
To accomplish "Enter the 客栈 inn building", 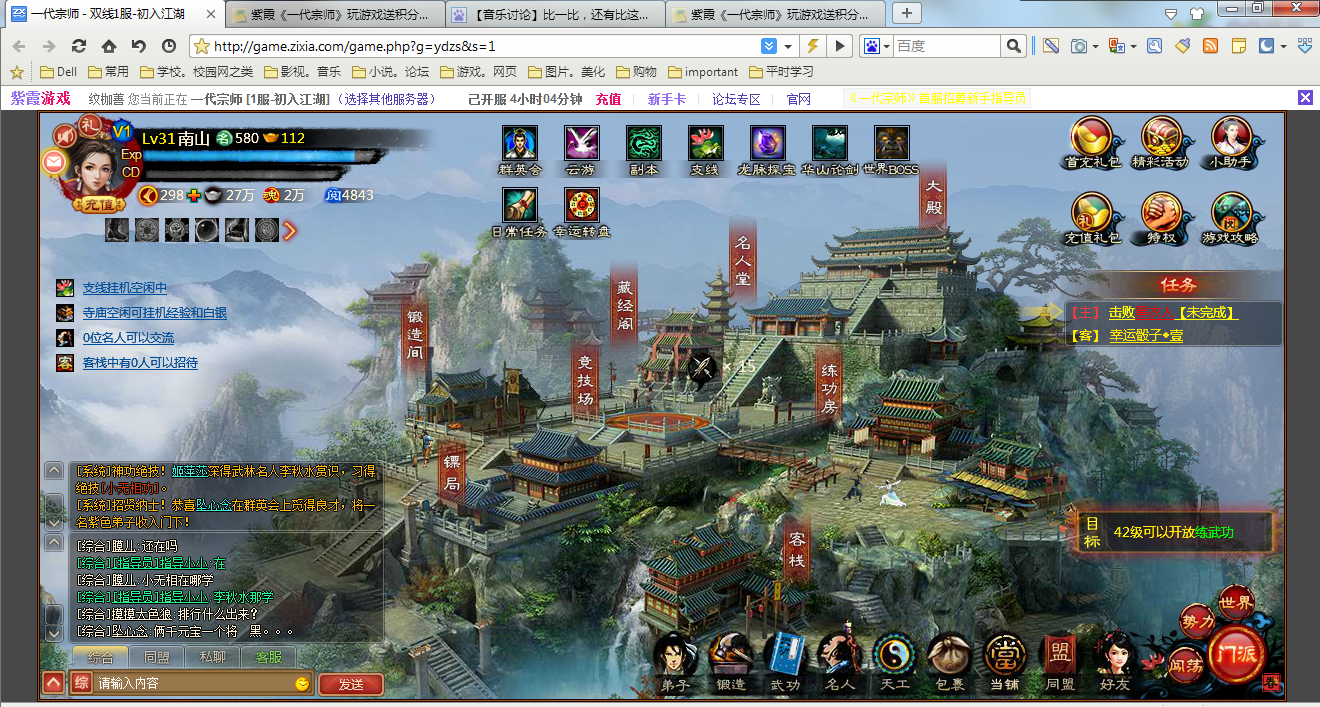I will click(797, 550).
